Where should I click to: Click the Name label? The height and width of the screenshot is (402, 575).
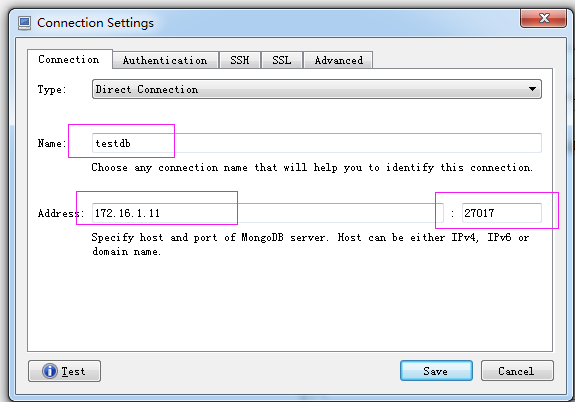click(x=52, y=143)
